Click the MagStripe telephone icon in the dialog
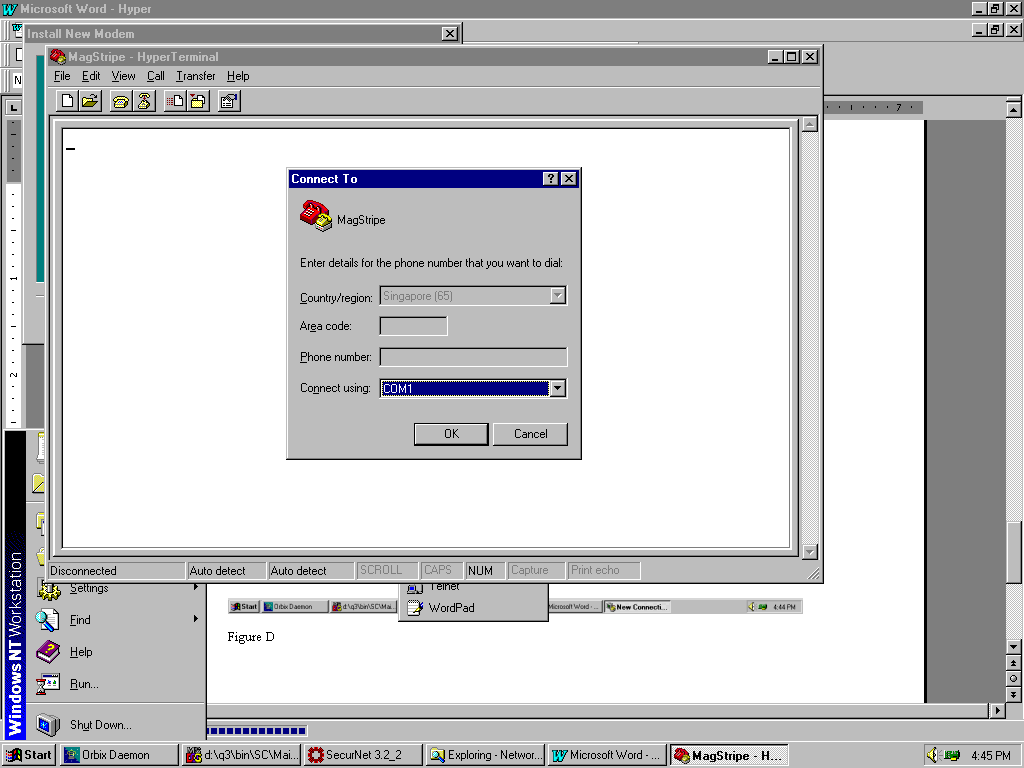The height and width of the screenshot is (768, 1024). point(315,216)
